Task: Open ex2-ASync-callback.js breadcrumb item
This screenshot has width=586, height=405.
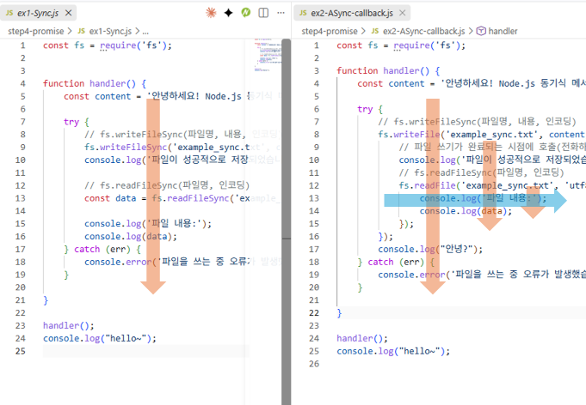Action: pos(418,31)
